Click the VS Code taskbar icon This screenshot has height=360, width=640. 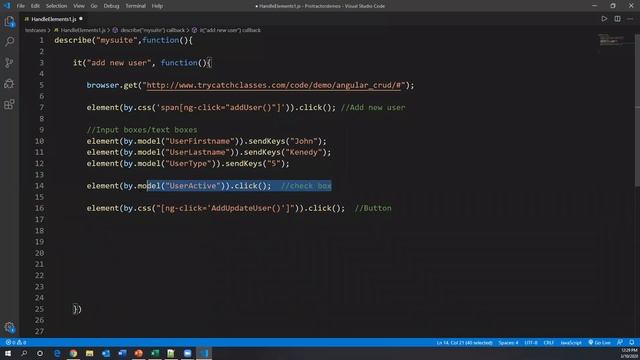tap(204, 353)
